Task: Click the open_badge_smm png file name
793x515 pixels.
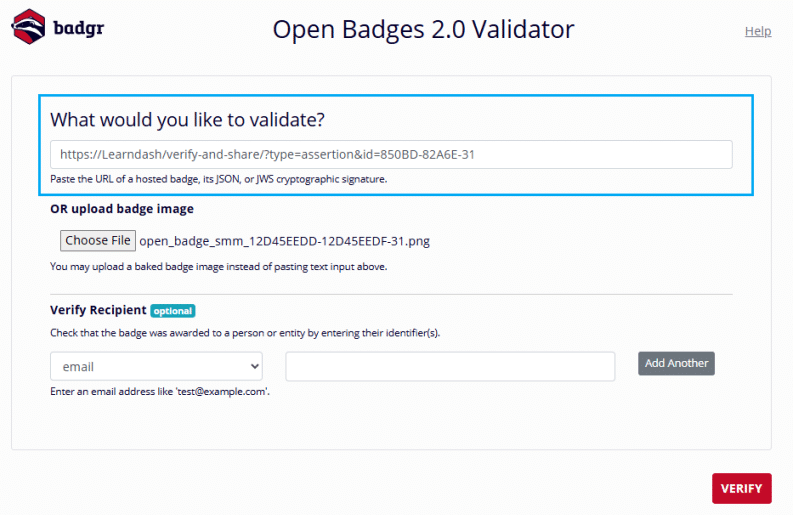Action: point(285,241)
